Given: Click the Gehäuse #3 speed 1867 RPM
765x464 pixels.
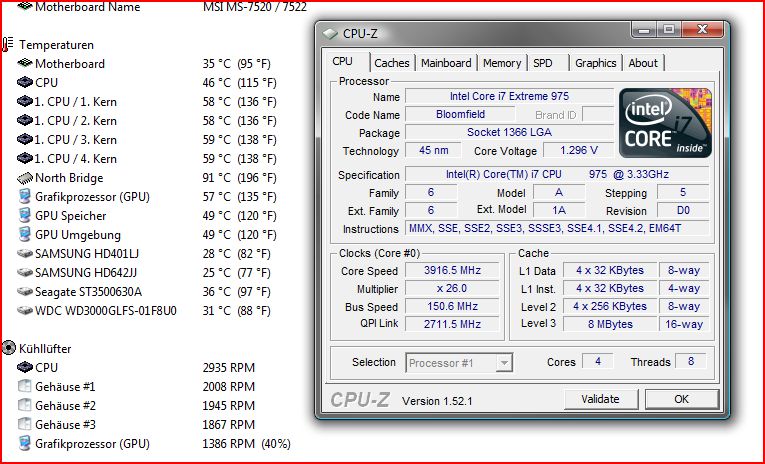Looking at the screenshot, I should 229,424.
